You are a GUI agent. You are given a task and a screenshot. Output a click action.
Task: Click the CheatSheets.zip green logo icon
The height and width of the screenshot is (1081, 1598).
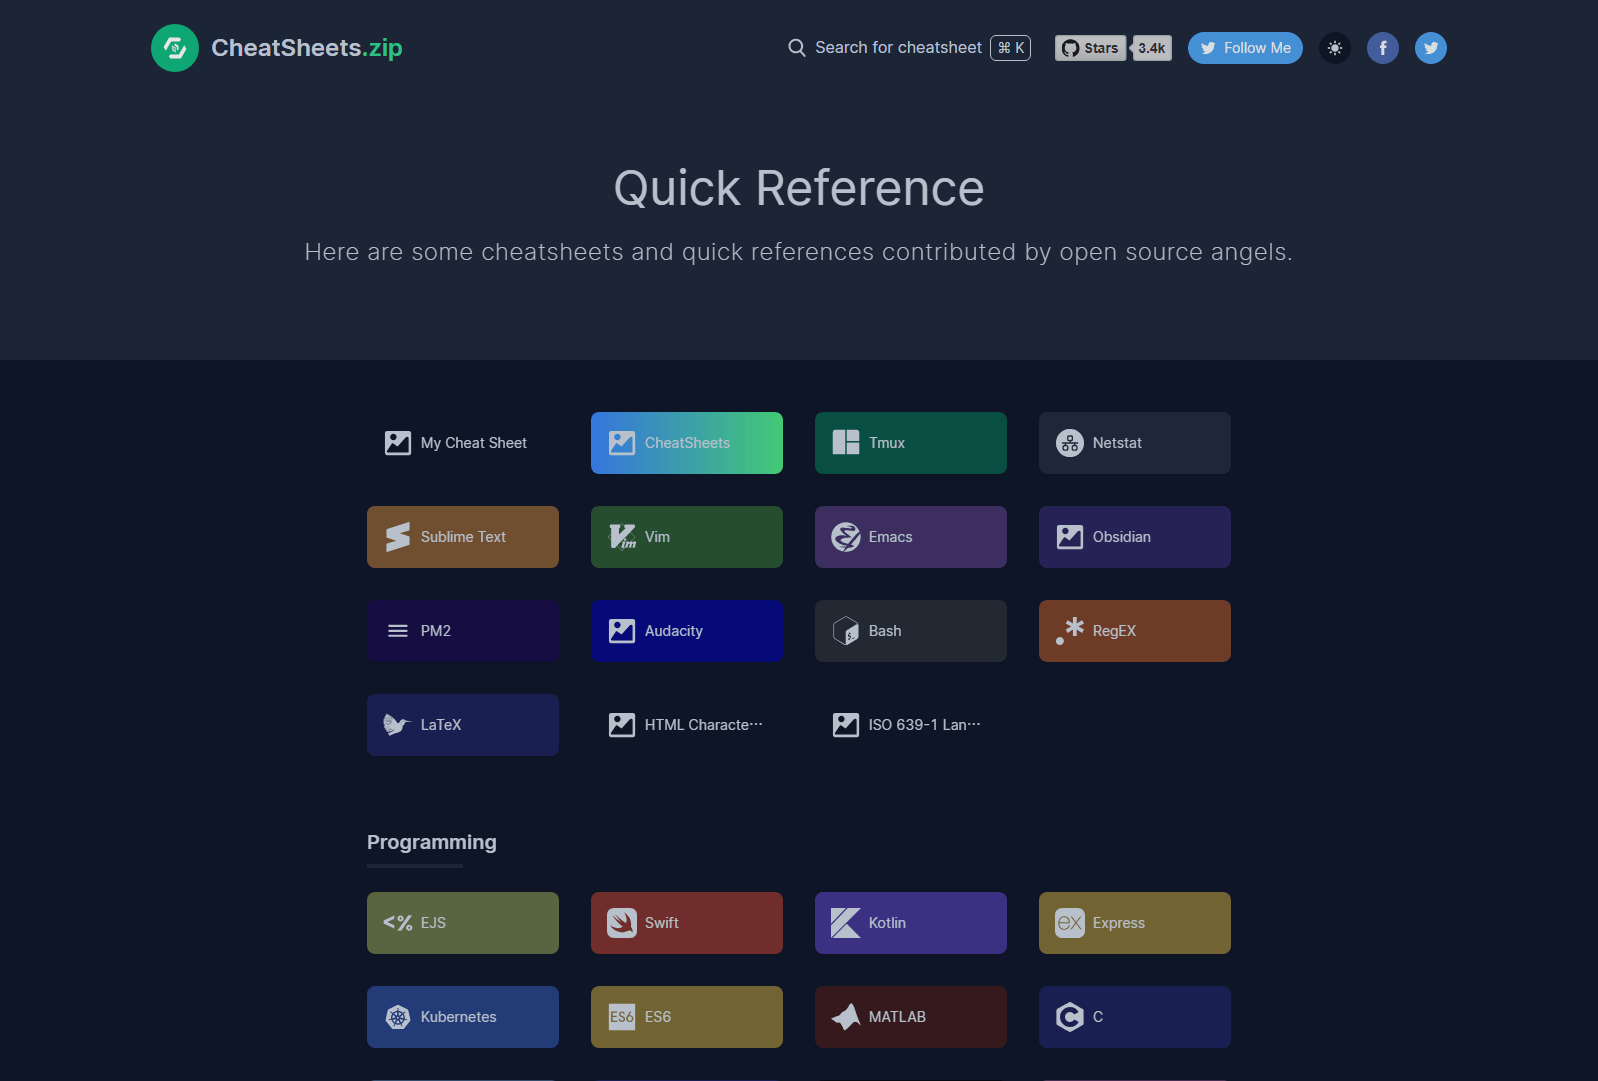tap(175, 48)
